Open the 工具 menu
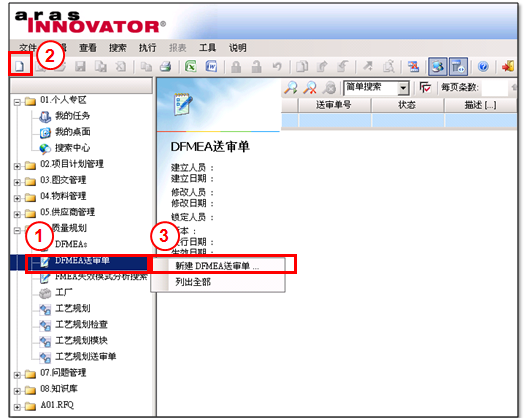The height and width of the screenshot is (418, 526). 207,48
